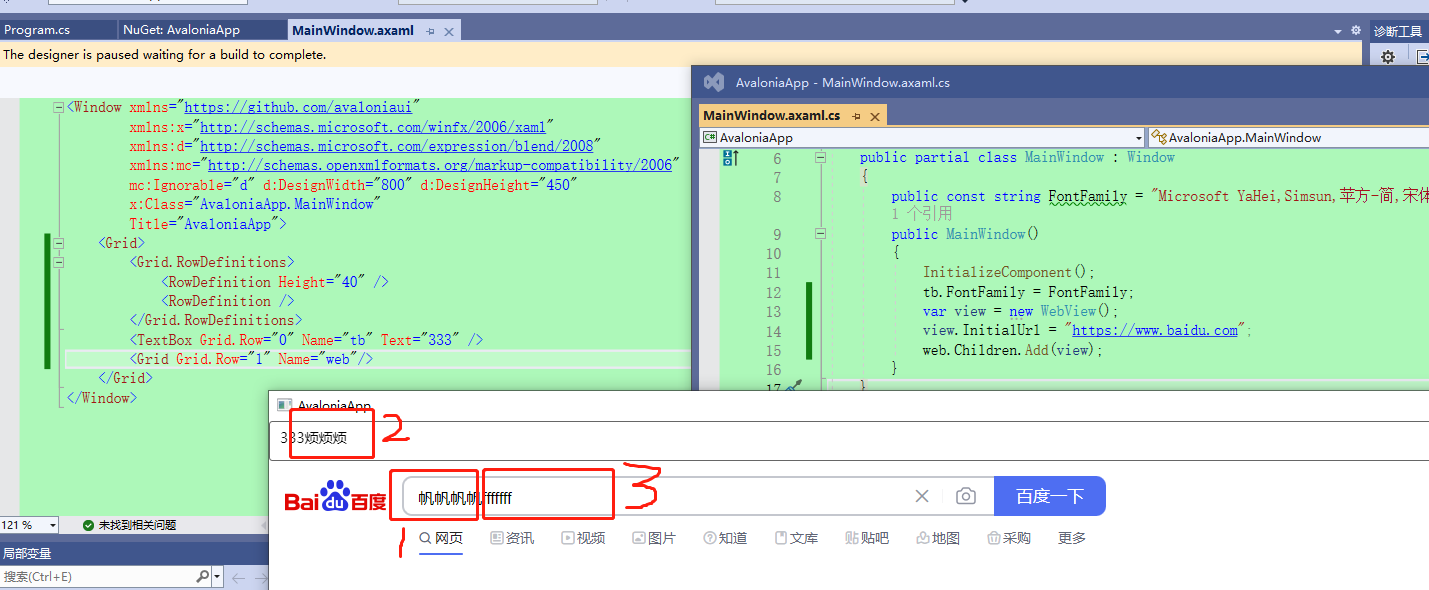Click the 1 个引用 CodeLens link above MainWindow
Screen dimensions: 1429x590
922,212
